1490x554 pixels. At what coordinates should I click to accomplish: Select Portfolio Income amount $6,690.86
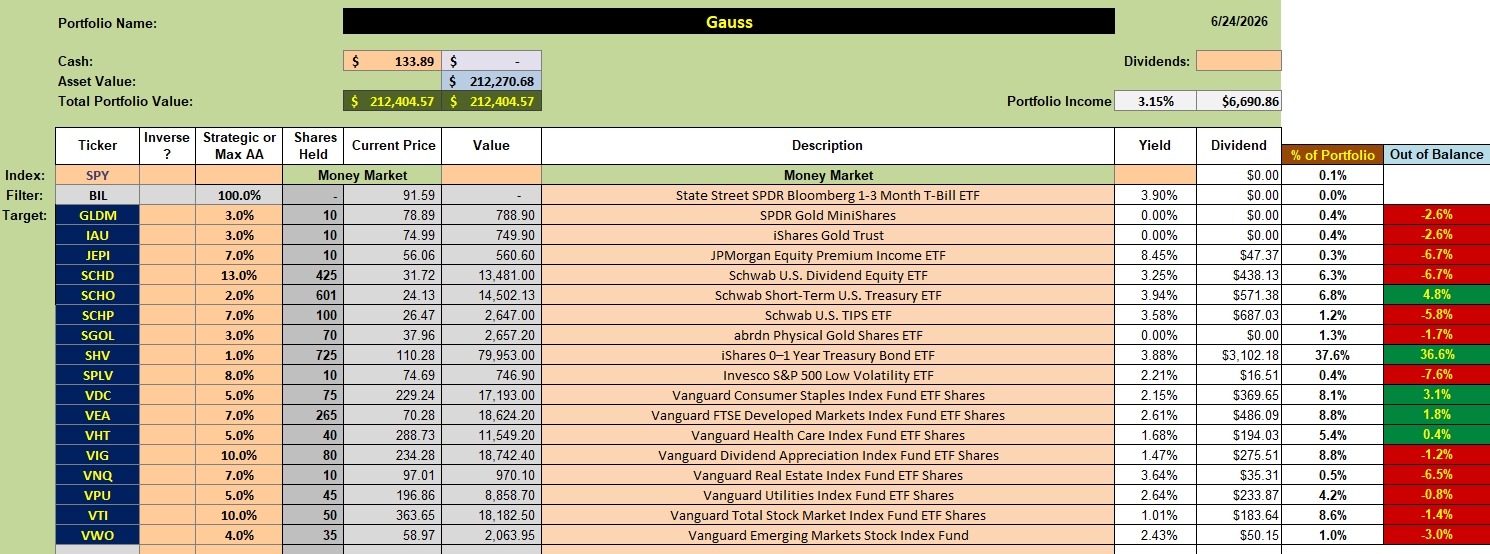[x=1238, y=101]
